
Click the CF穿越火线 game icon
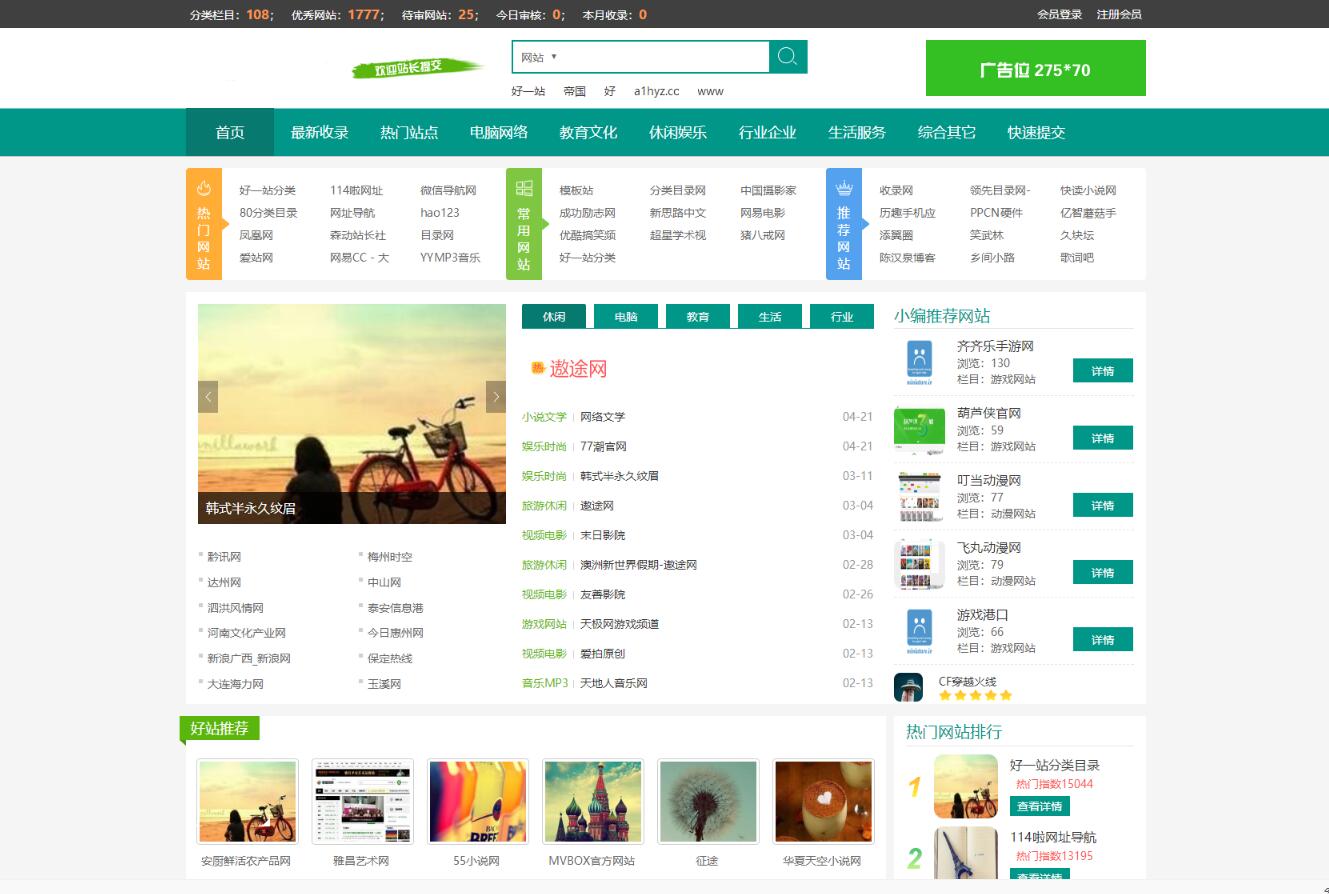[908, 687]
